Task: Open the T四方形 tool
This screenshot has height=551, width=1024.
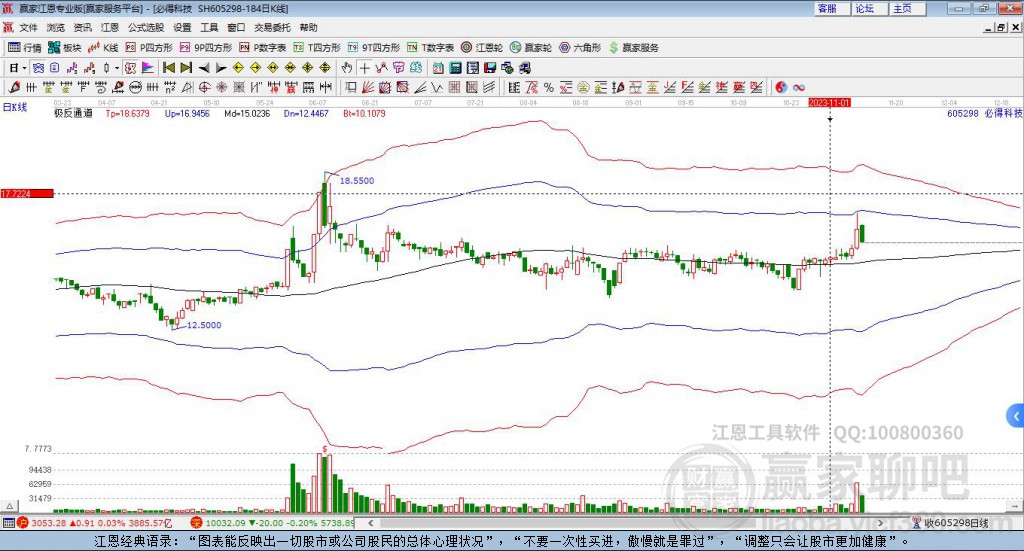Action: 317,48
